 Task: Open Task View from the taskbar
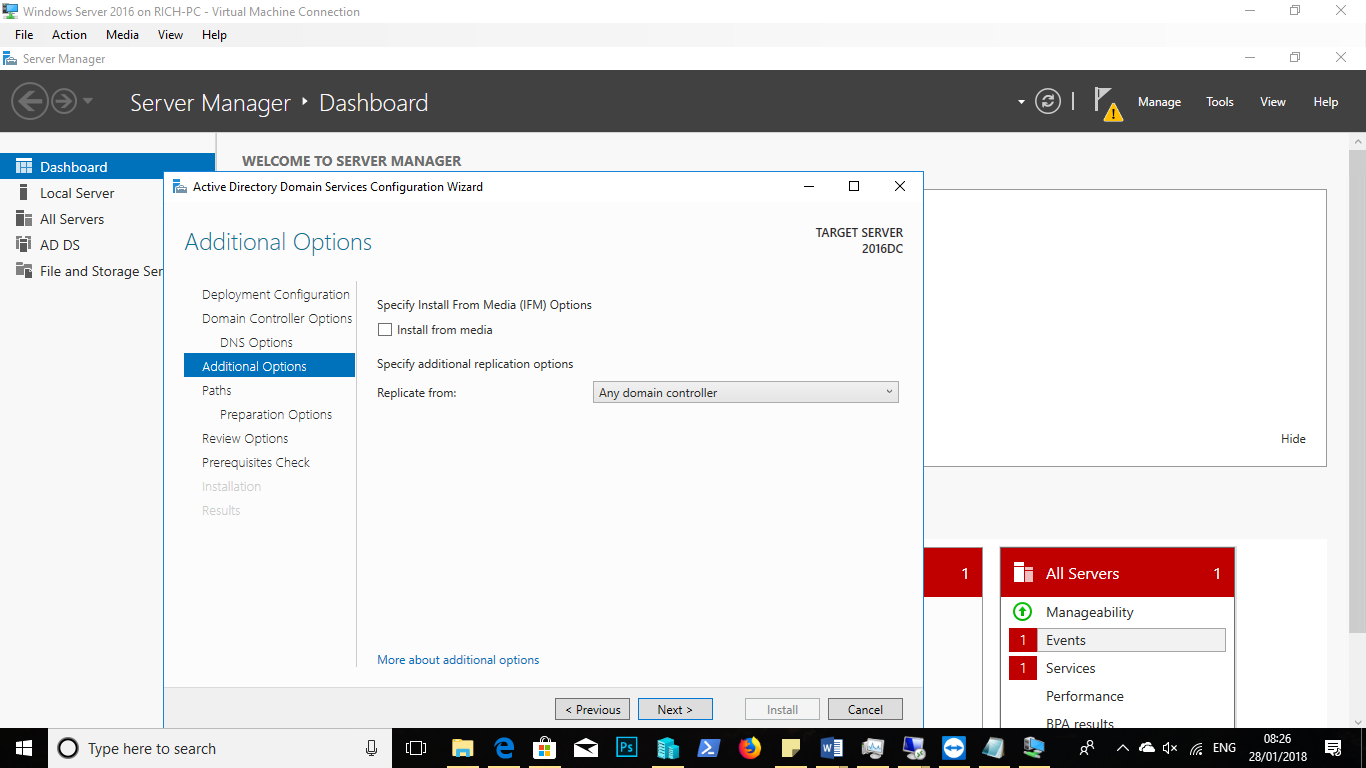tap(416, 748)
